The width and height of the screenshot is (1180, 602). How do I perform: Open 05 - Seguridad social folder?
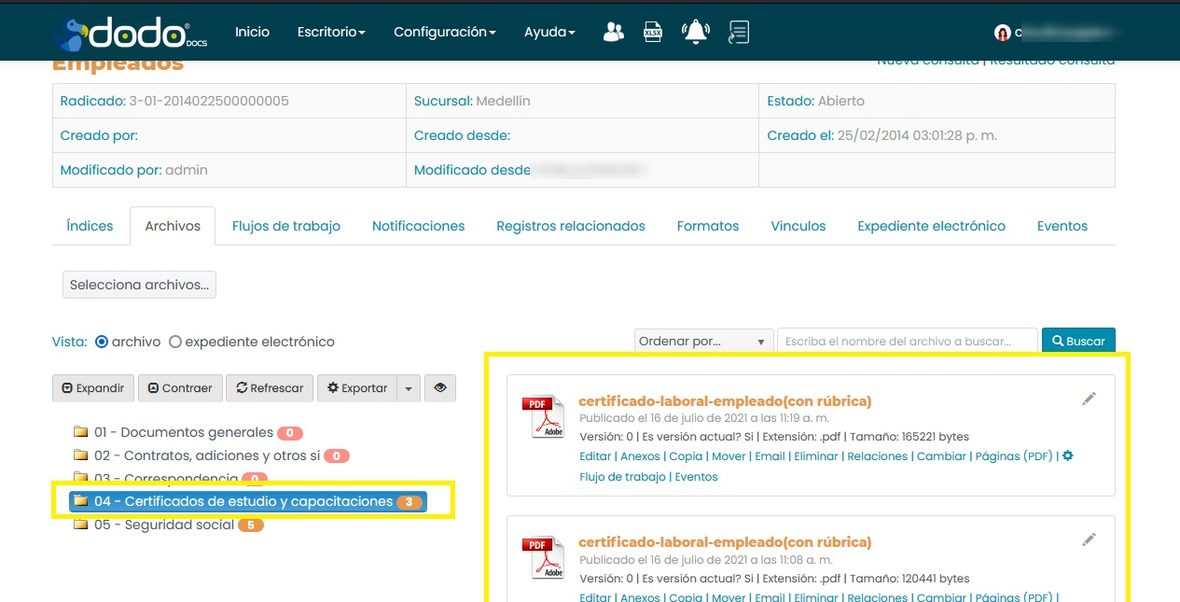pos(164,524)
